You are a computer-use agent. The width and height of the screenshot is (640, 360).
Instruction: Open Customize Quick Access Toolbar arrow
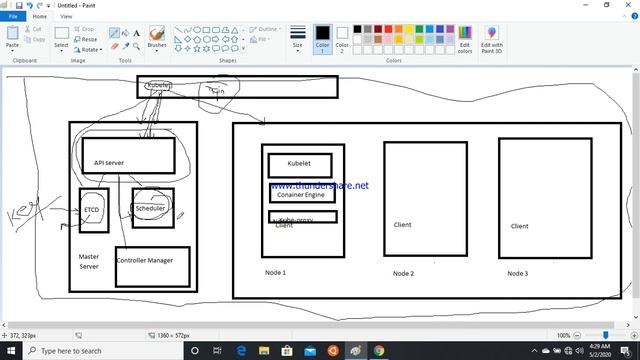48,6
